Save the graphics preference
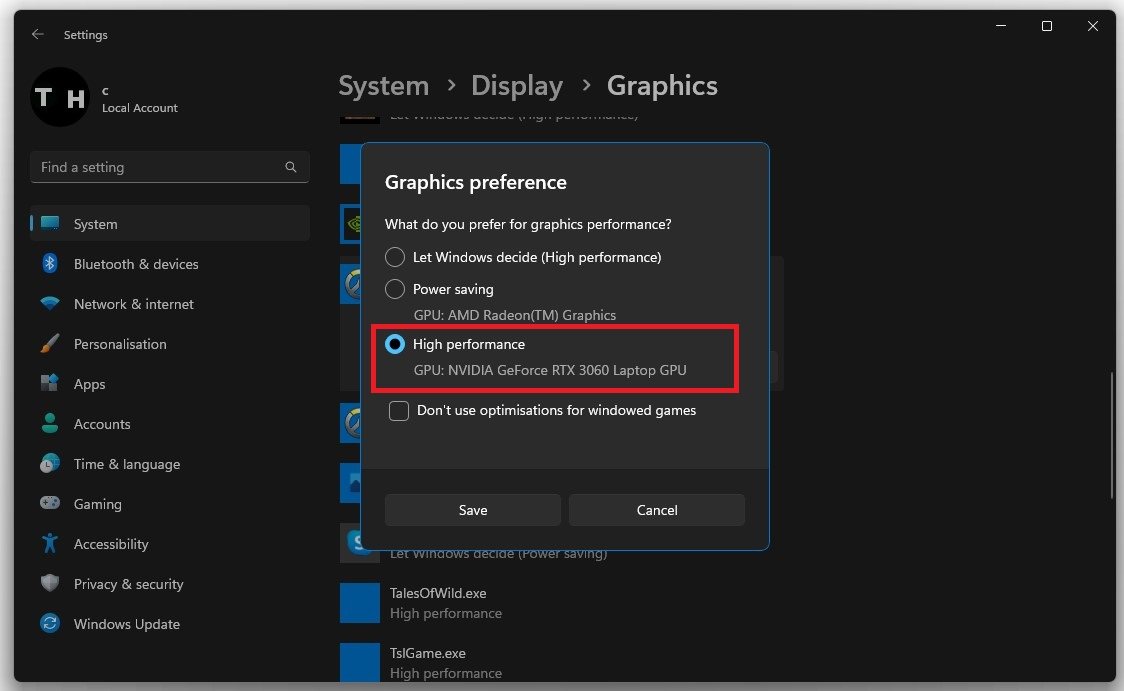This screenshot has width=1124, height=691. click(x=472, y=510)
